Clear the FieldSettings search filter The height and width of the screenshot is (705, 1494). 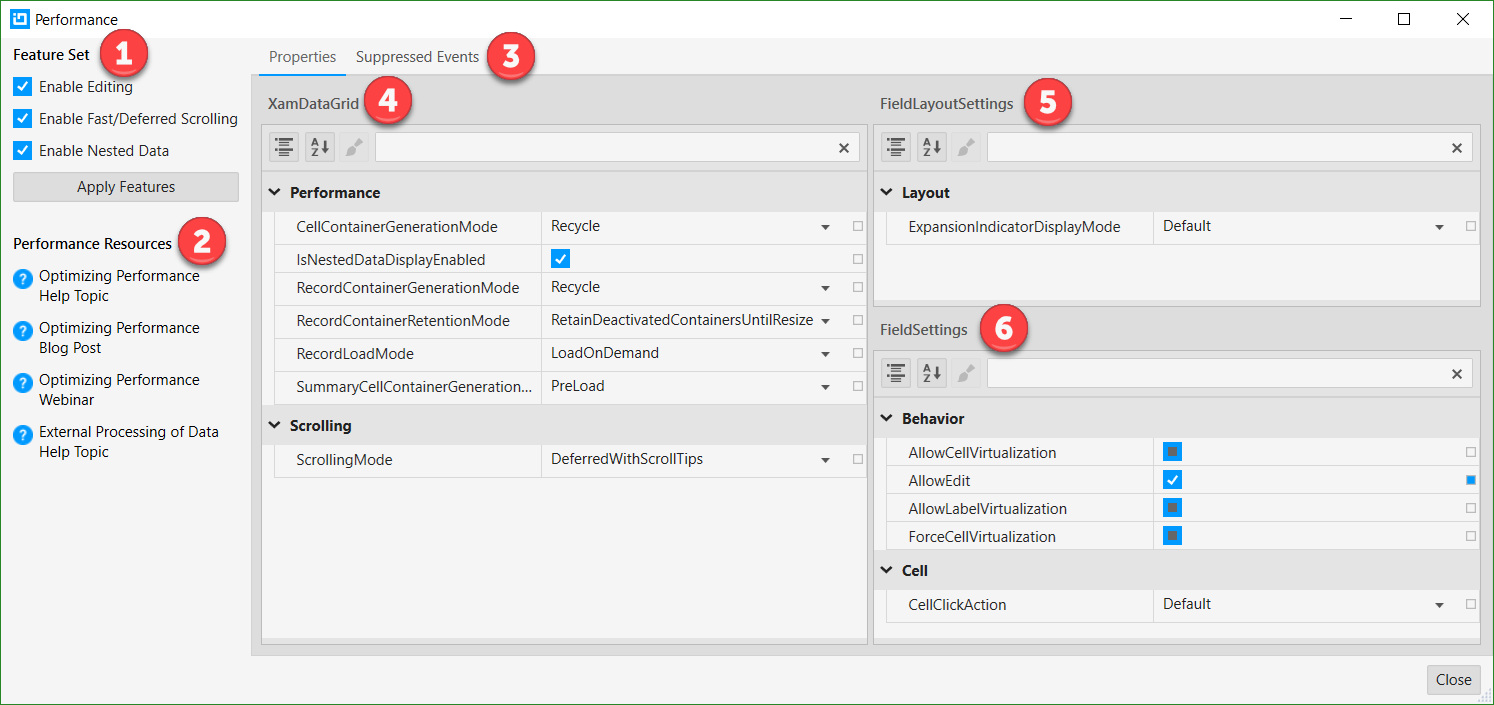click(1456, 374)
